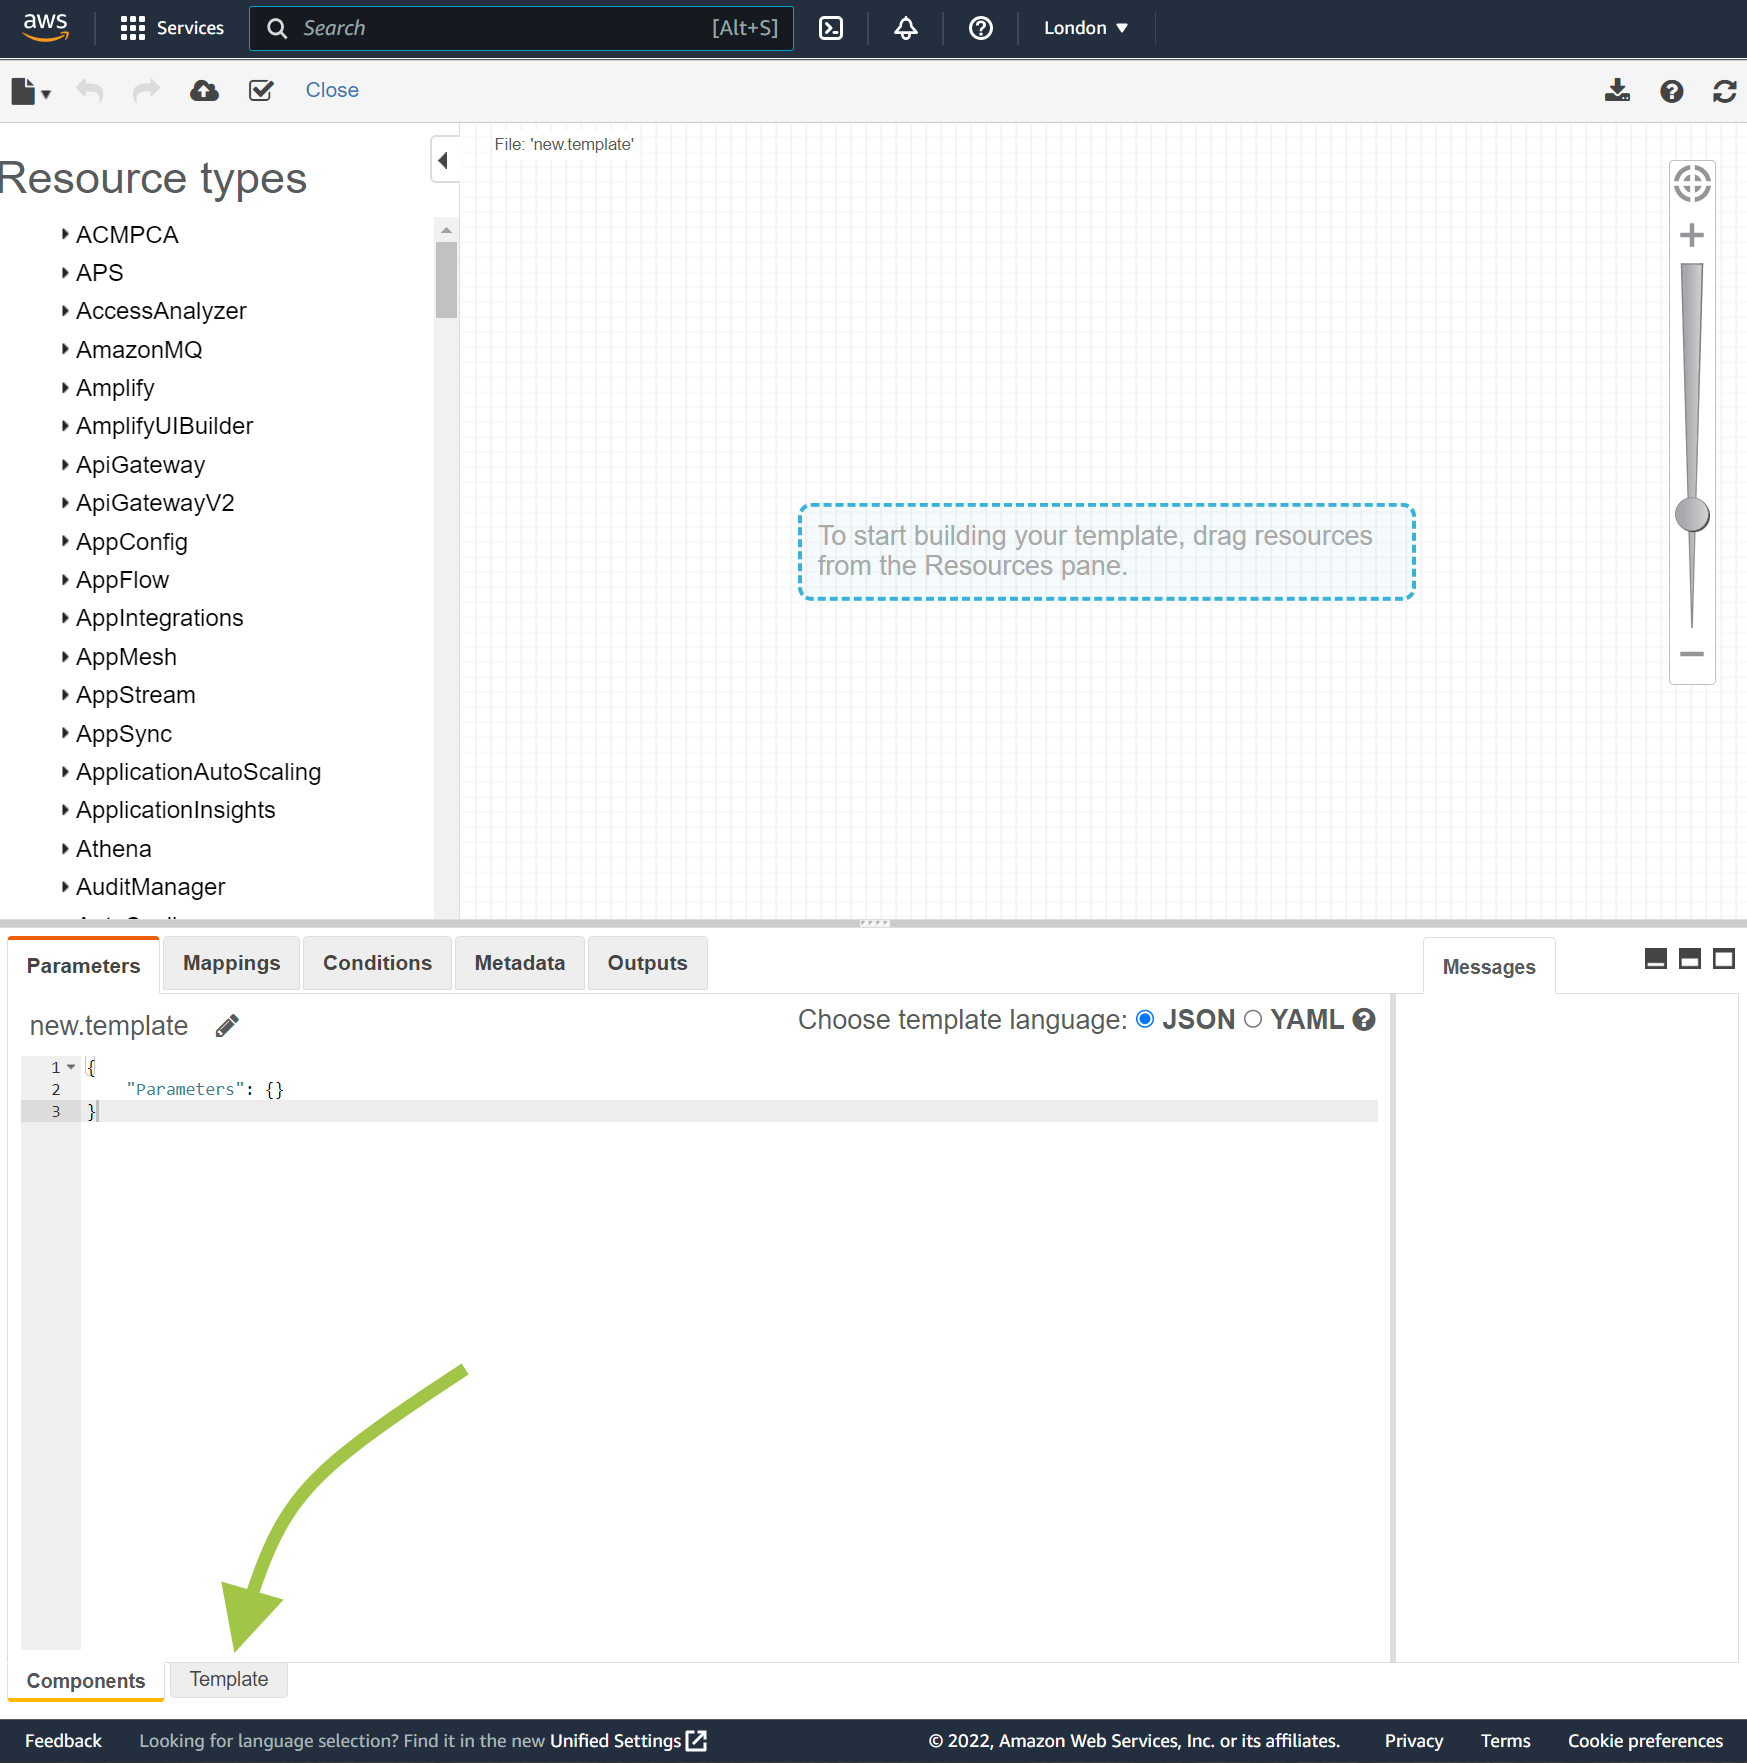This screenshot has width=1747, height=1763.
Task: Open the File menu dropdown
Action: click(x=30, y=91)
